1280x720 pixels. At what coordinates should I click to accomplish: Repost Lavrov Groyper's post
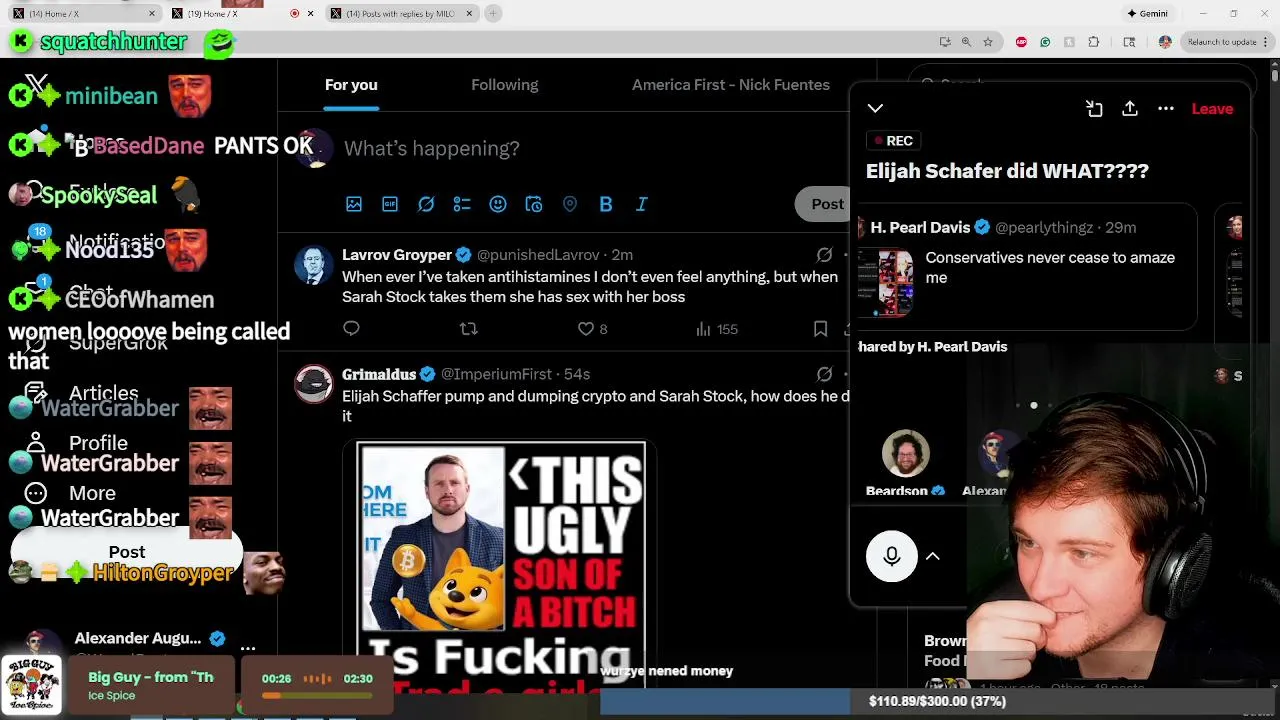[x=468, y=328]
